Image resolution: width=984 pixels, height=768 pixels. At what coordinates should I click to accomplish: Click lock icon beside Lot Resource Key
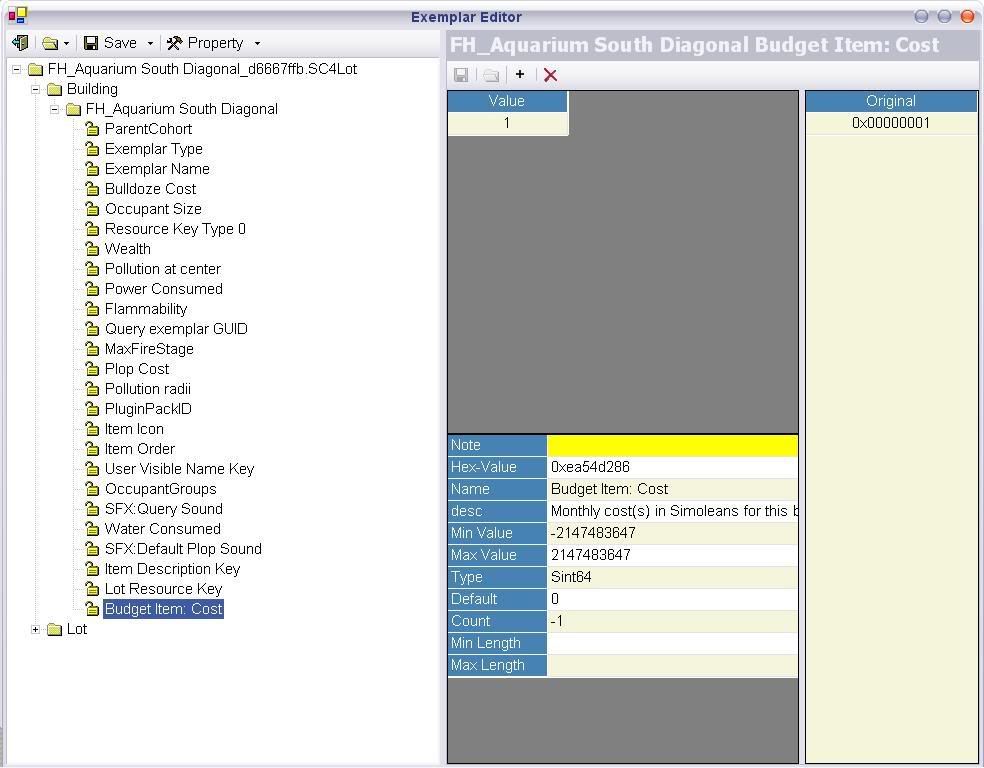(92, 590)
